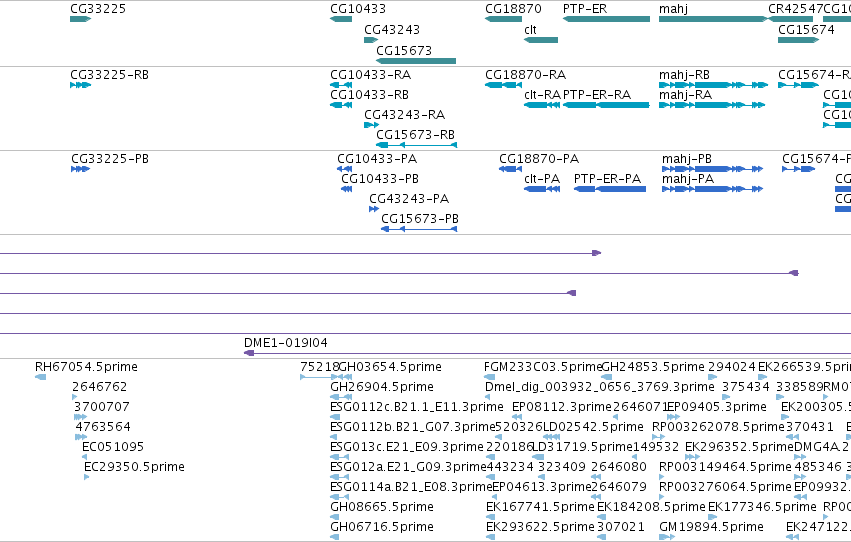Open transcript PTP-ER-RA

pyautogui.click(x=597, y=94)
